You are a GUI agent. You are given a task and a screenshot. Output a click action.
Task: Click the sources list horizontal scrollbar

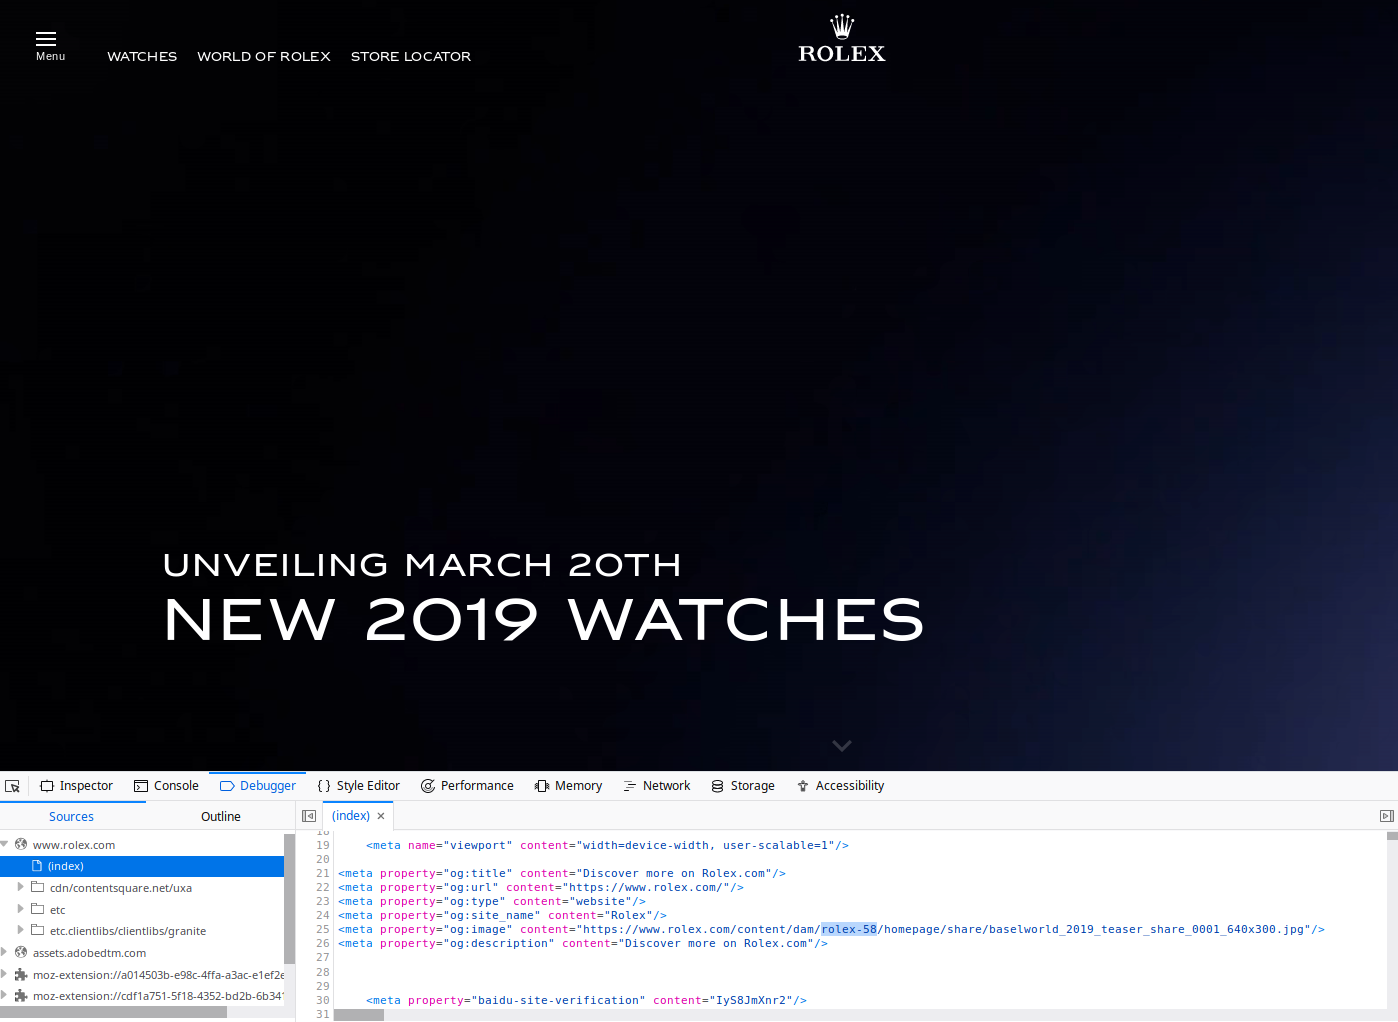coord(113,1012)
